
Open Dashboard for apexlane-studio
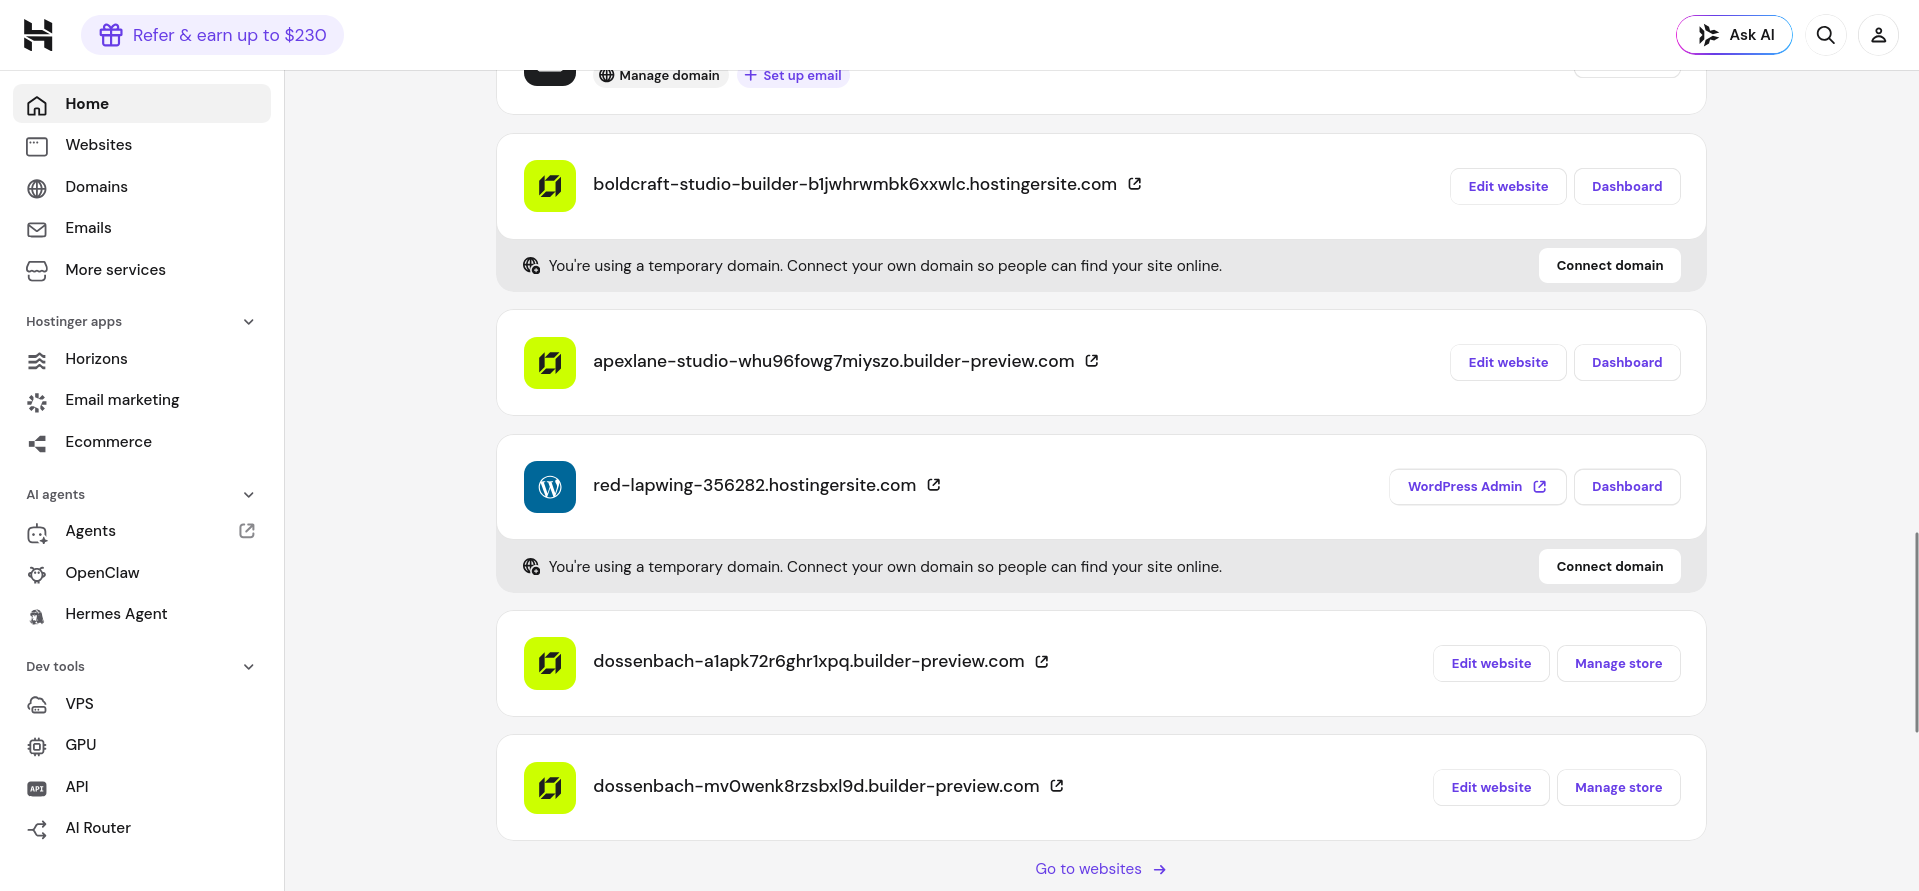(1627, 362)
